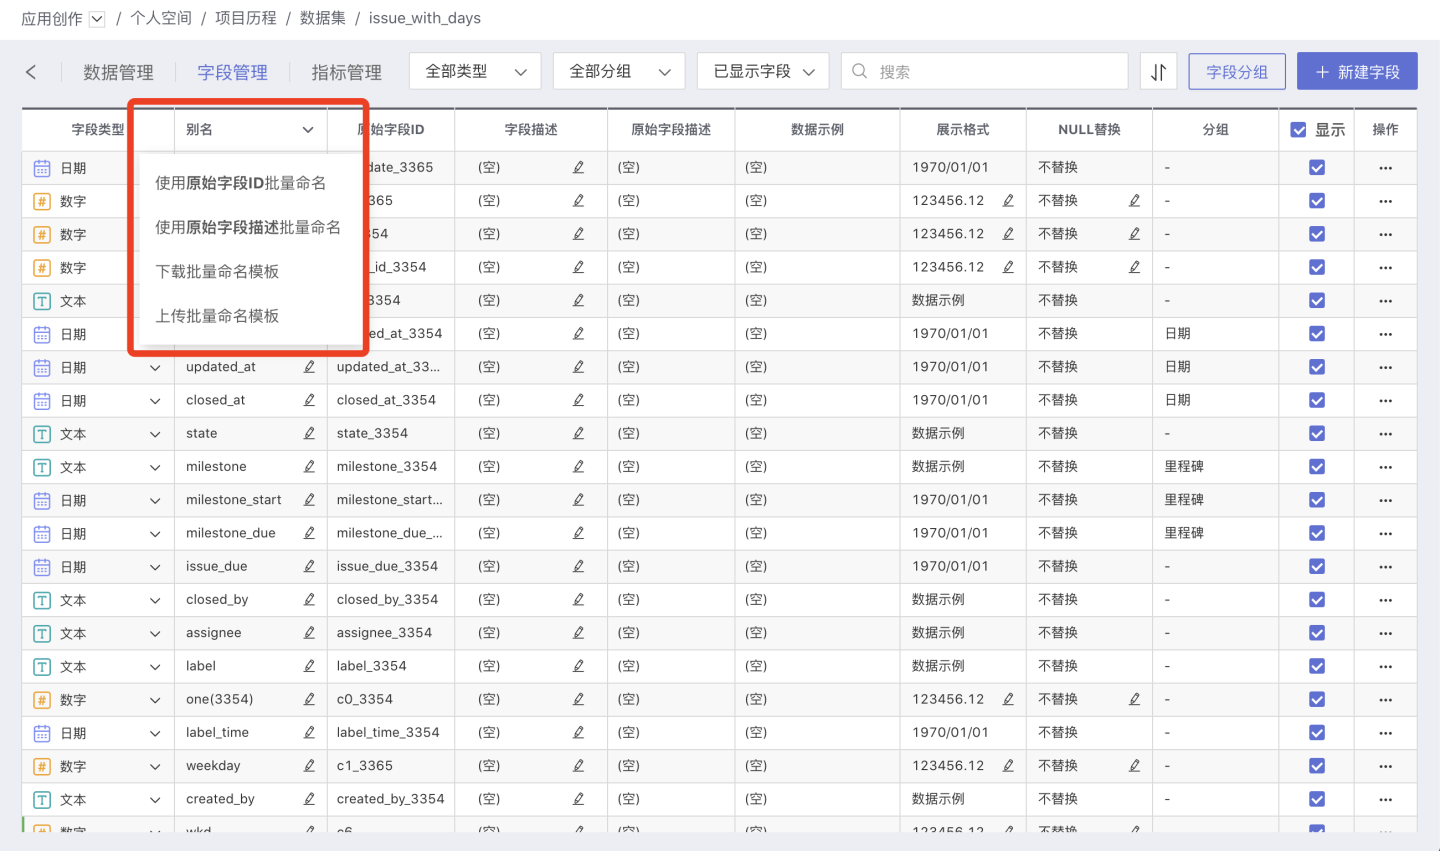Switch to the 指标管理 tab
The width and height of the screenshot is (1440, 851).
[346, 72]
